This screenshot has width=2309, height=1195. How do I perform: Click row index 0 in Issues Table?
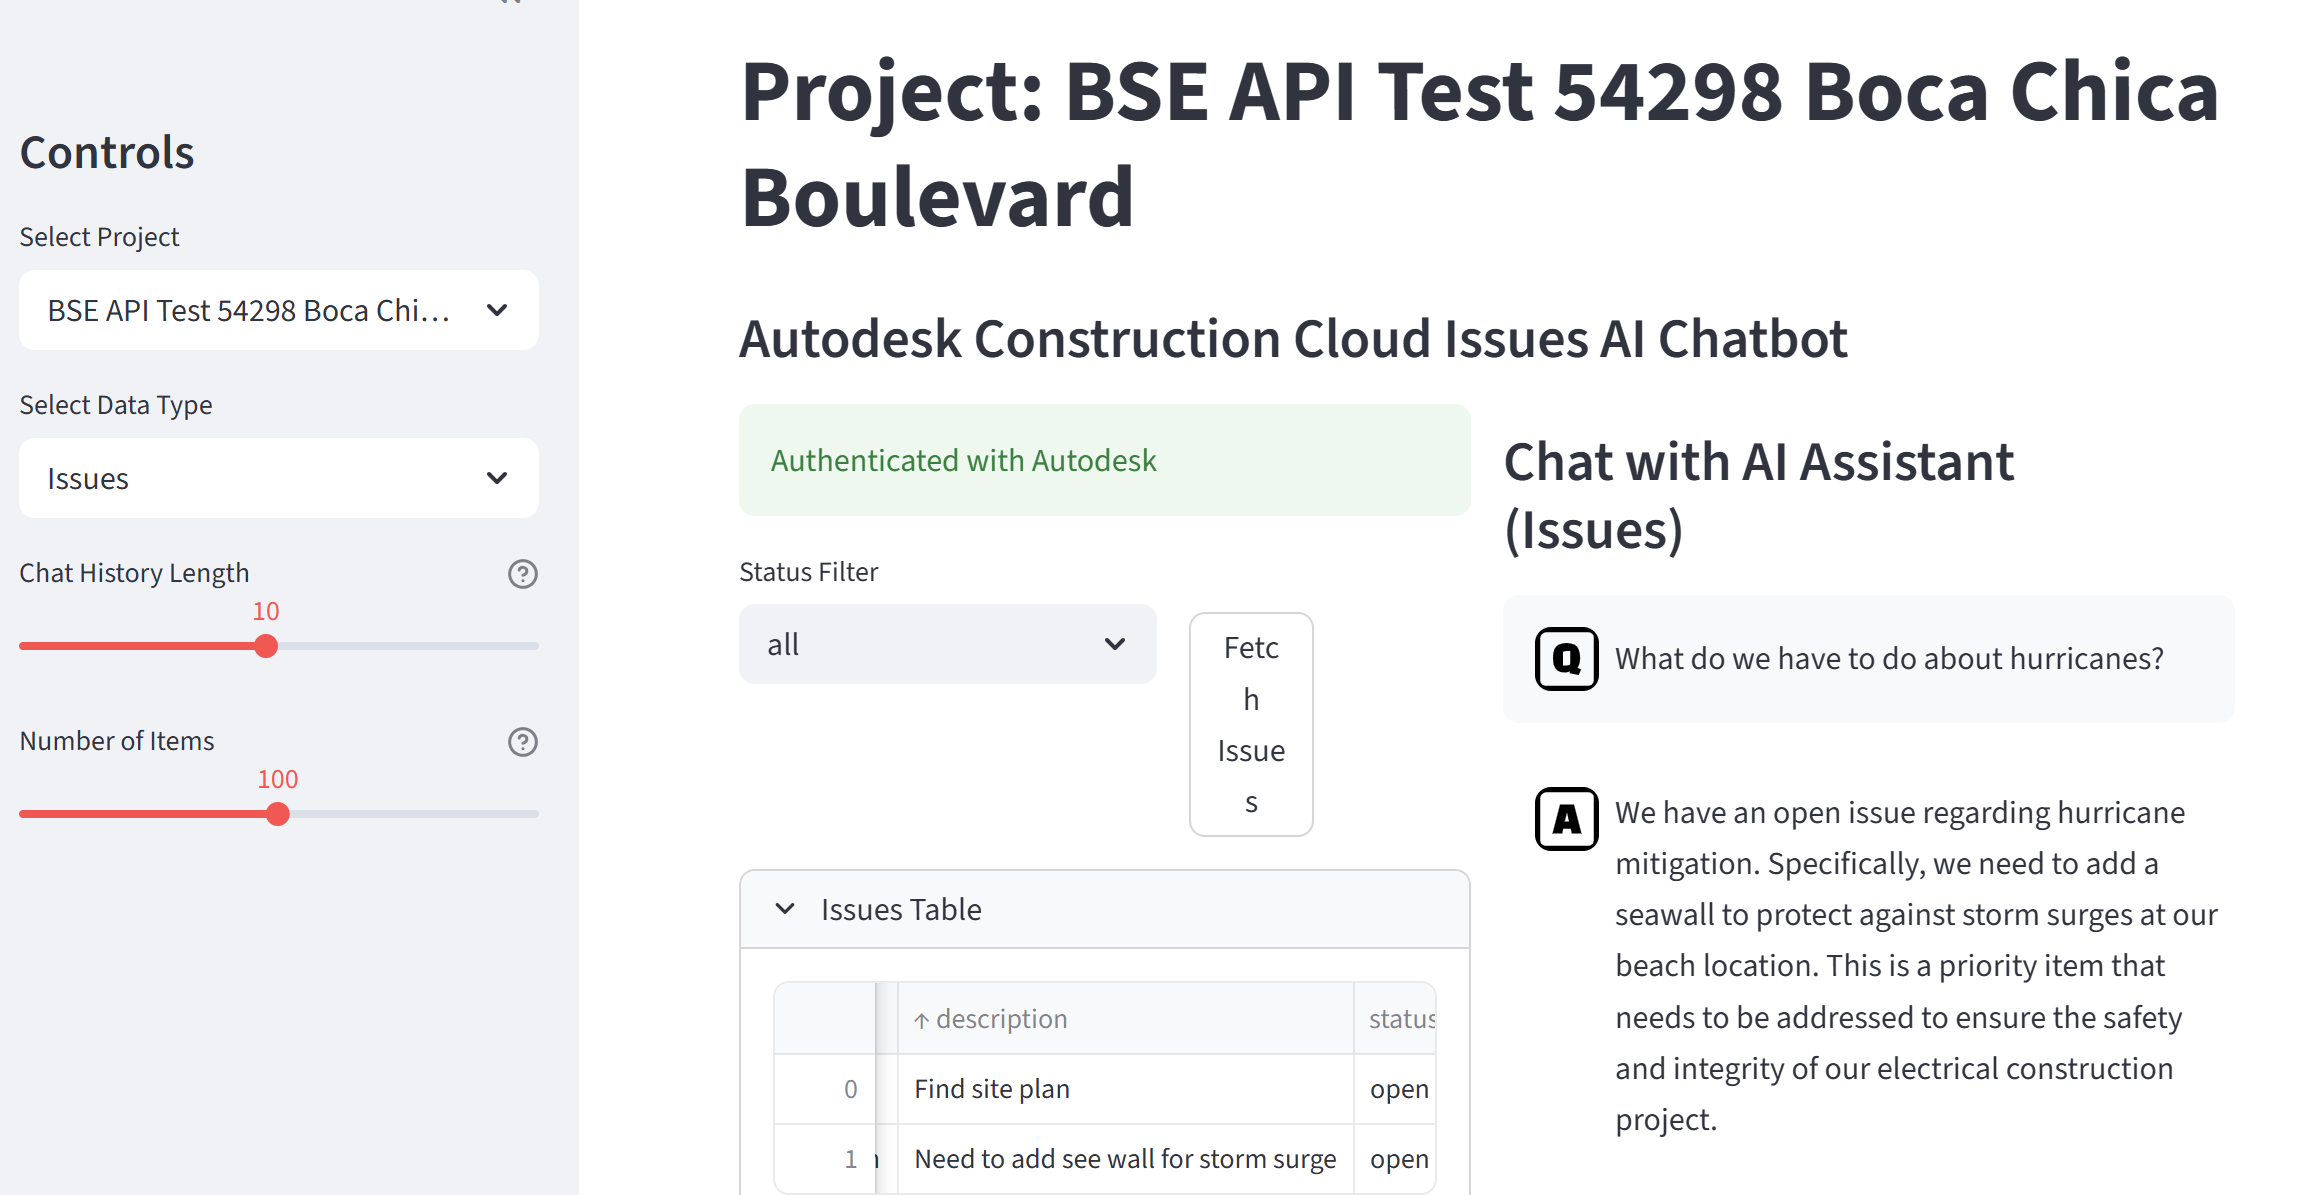850,1089
